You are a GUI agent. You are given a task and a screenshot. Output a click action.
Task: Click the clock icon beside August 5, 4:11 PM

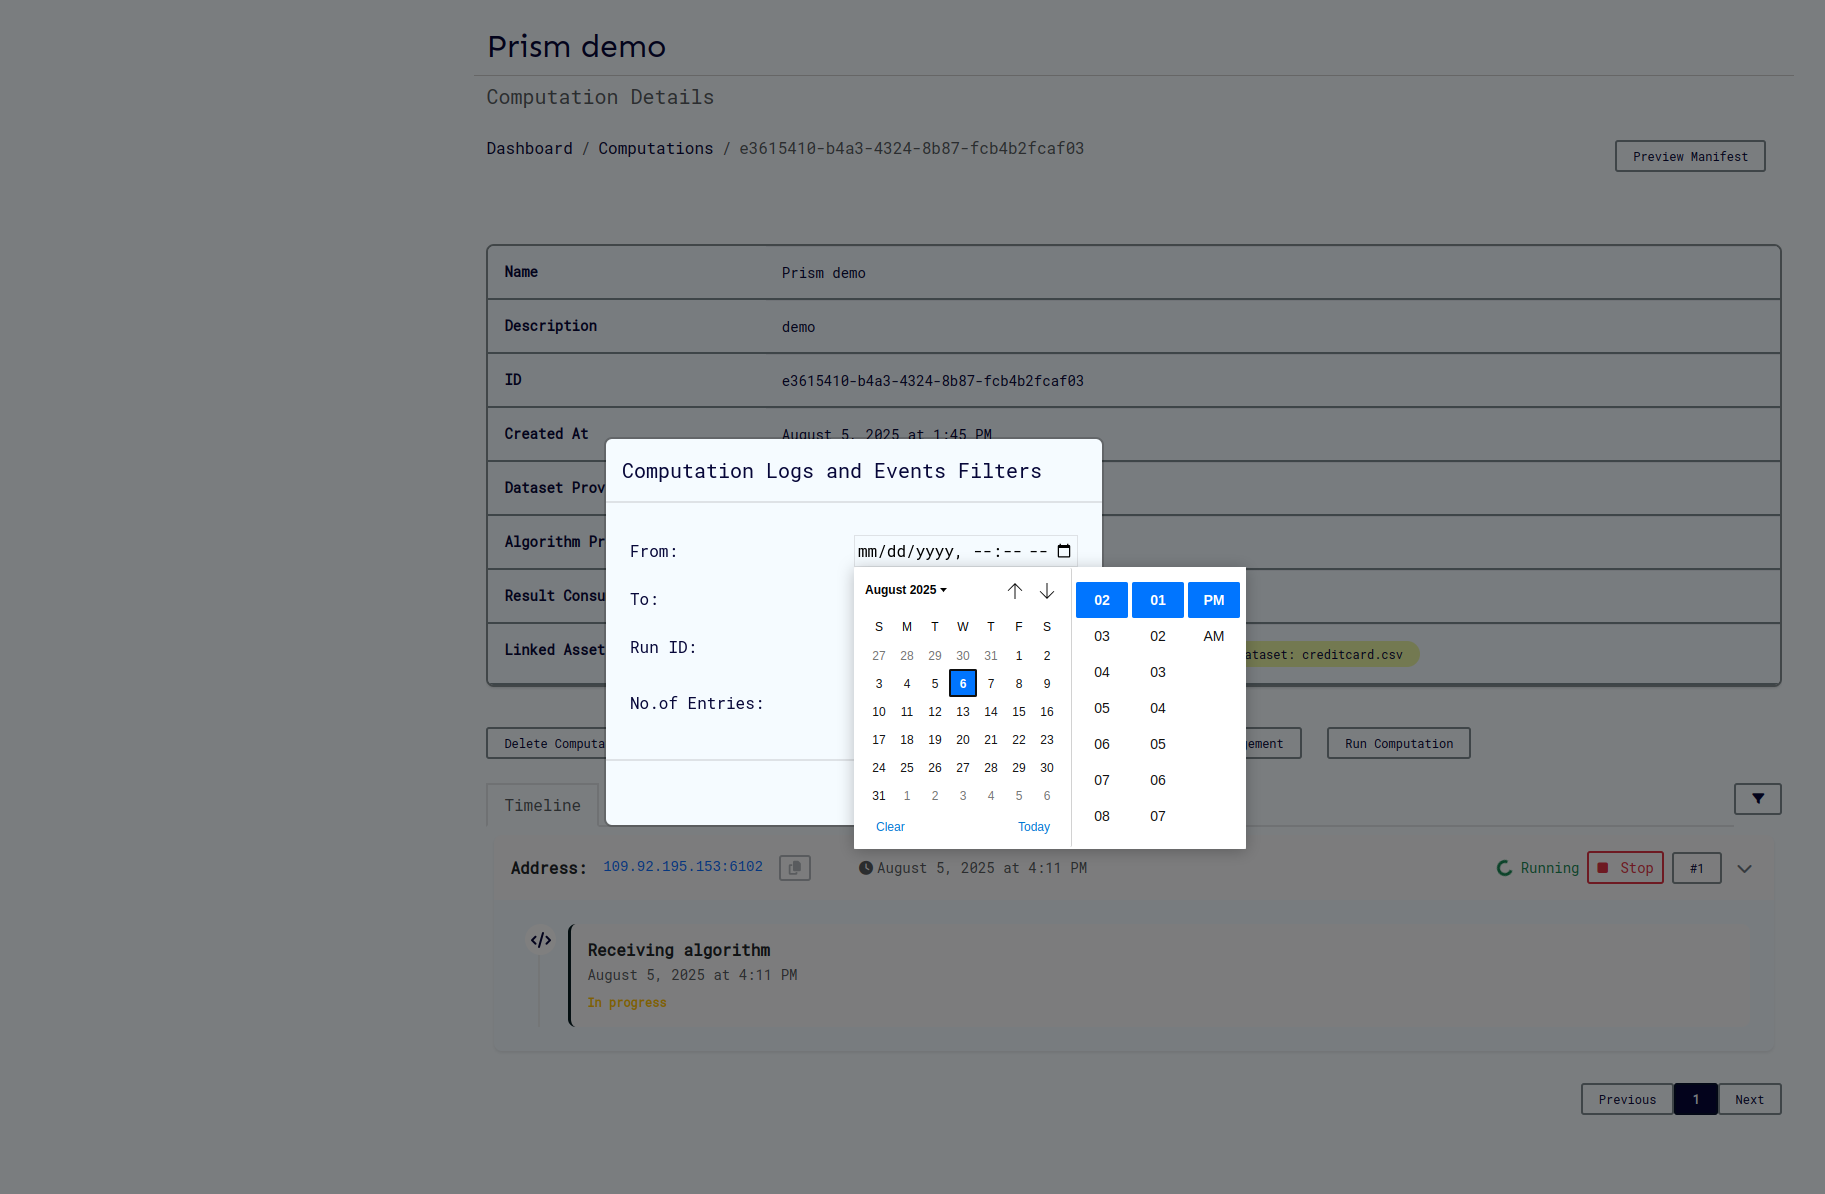tap(866, 868)
